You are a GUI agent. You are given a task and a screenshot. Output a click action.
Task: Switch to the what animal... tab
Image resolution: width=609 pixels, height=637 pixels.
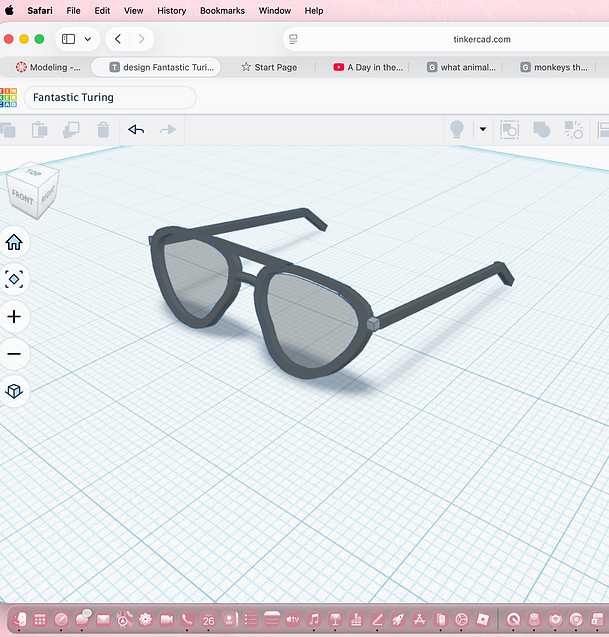[x=461, y=67]
